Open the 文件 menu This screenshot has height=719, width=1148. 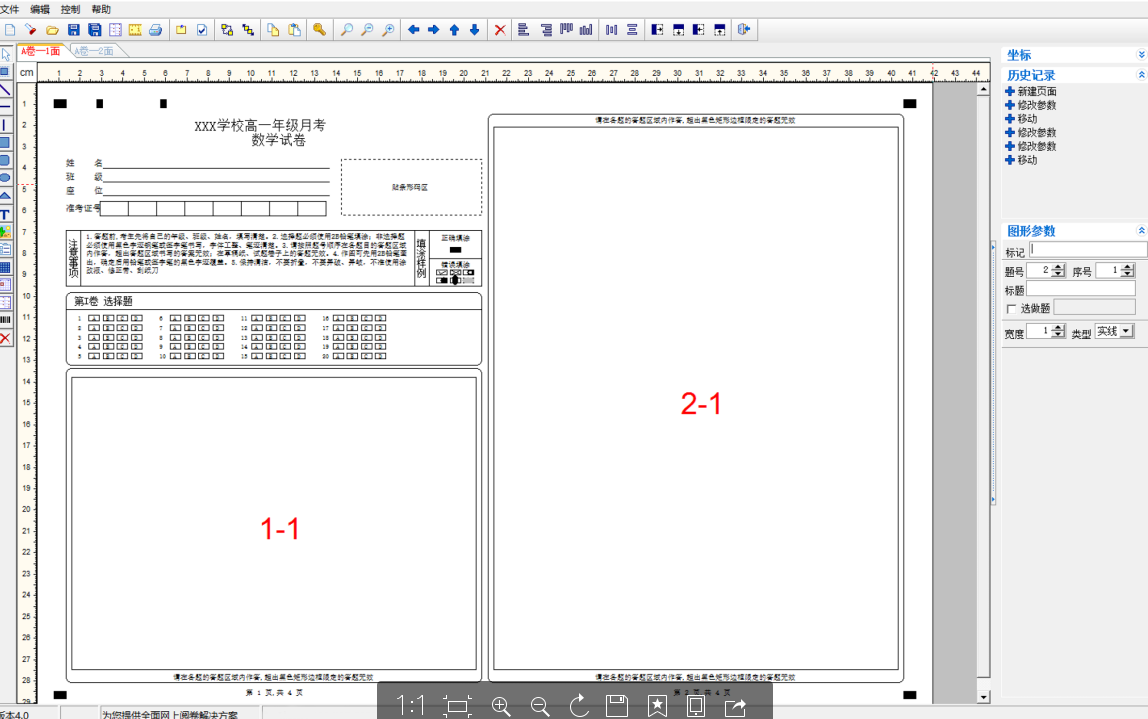point(10,10)
